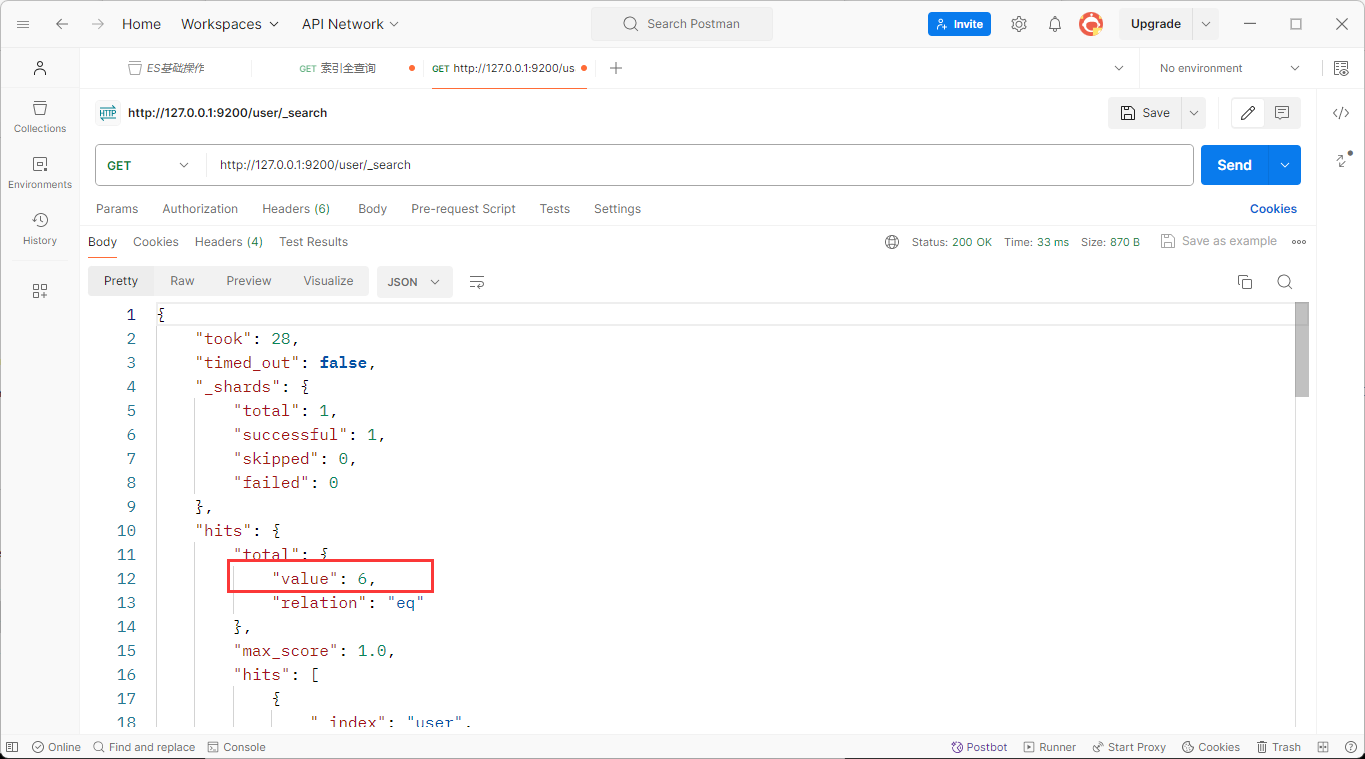This screenshot has width=1365, height=759.
Task: Open the right sidebar info icon
Action: click(1341, 159)
